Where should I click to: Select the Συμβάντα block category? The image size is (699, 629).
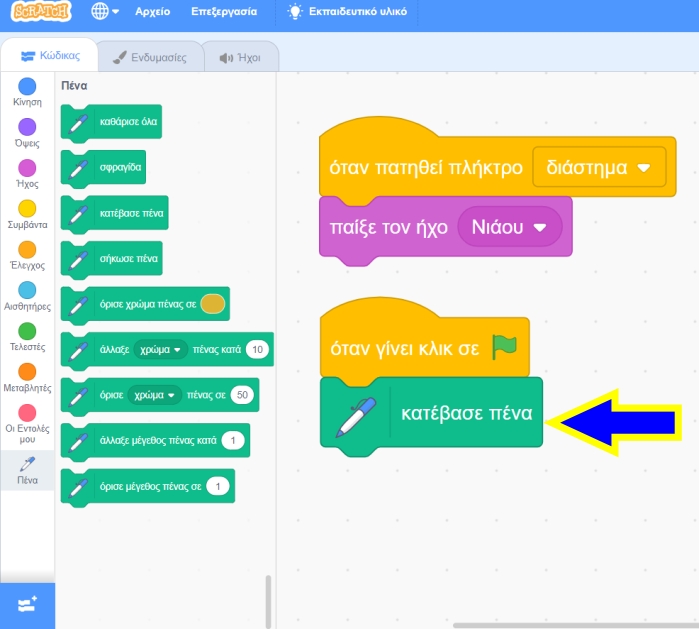pyautogui.click(x=27, y=214)
